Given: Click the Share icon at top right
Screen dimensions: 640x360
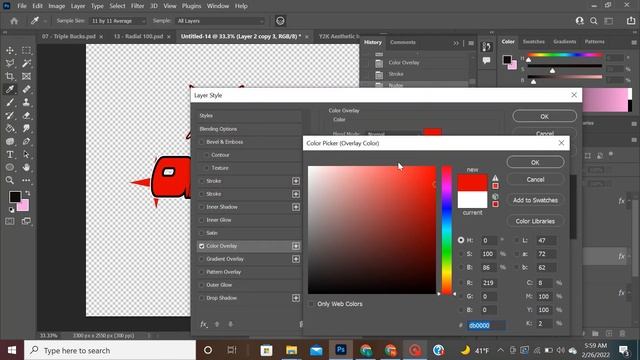Looking at the screenshot, I should (631, 21).
